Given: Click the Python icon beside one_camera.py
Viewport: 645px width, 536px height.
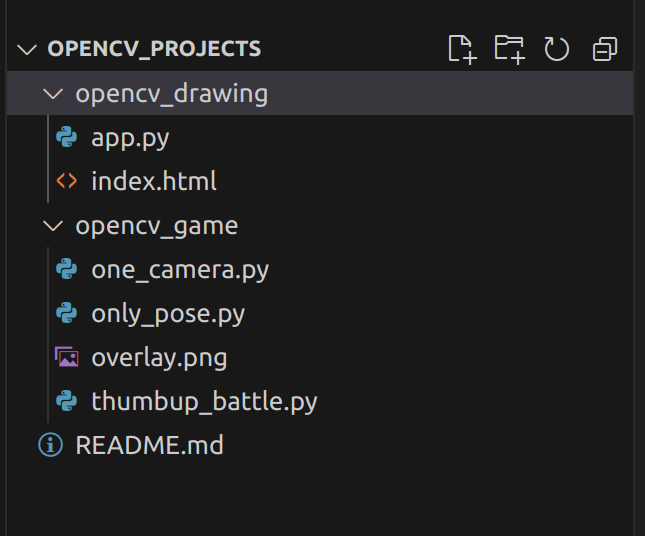Looking at the screenshot, I should tap(67, 269).
